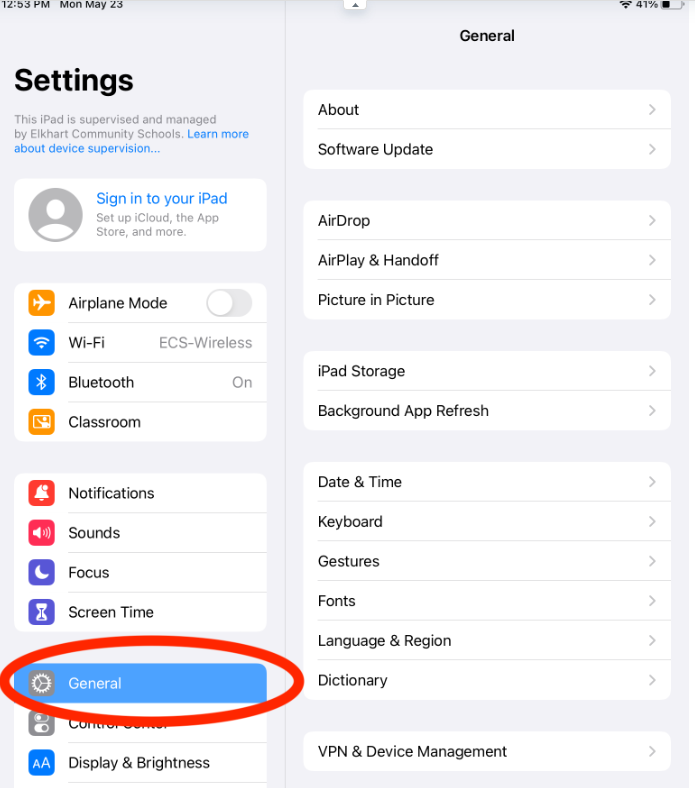Tap Sign in to your iPad
The width and height of the screenshot is (695, 788).
click(162, 199)
